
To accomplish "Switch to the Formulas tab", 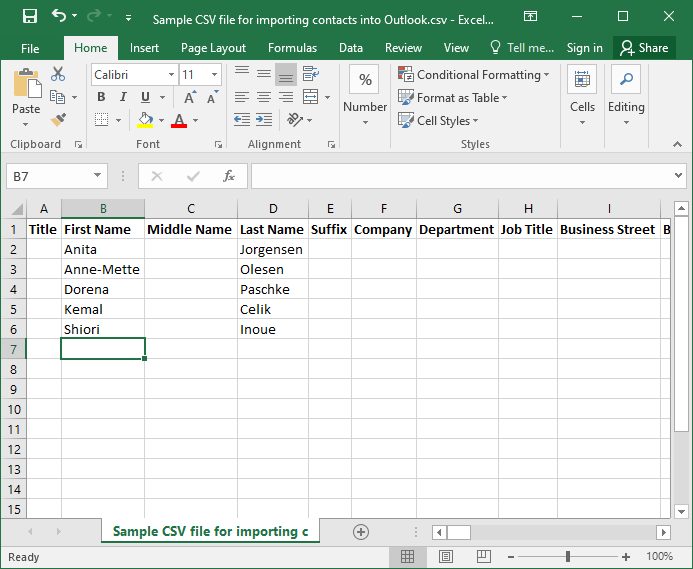I will click(x=292, y=48).
